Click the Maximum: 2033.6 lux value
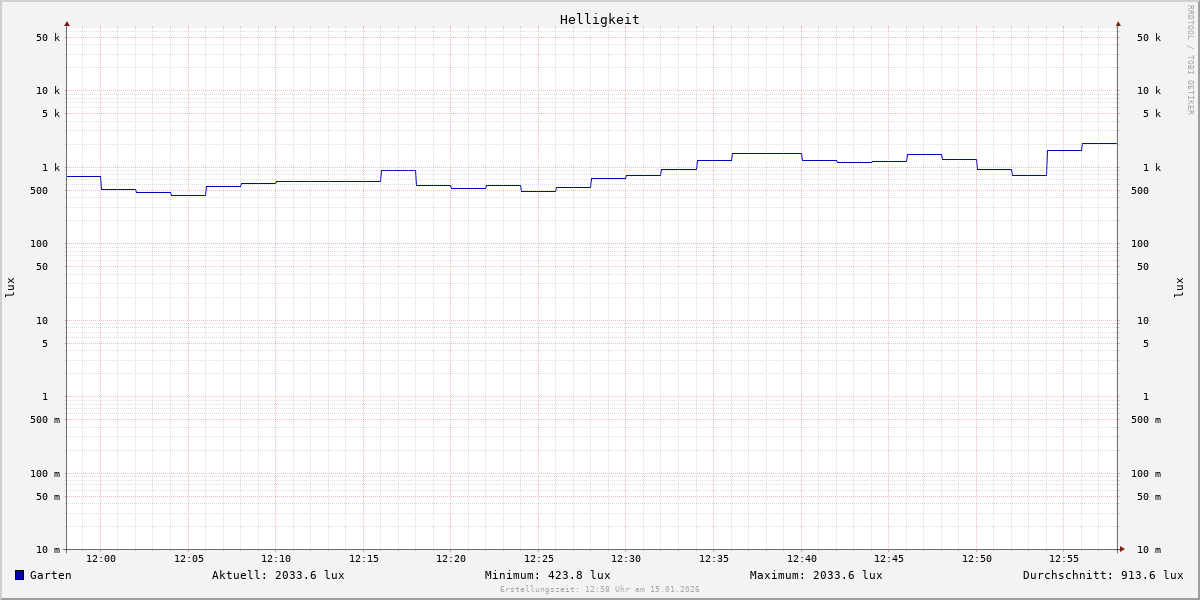 pos(816,575)
